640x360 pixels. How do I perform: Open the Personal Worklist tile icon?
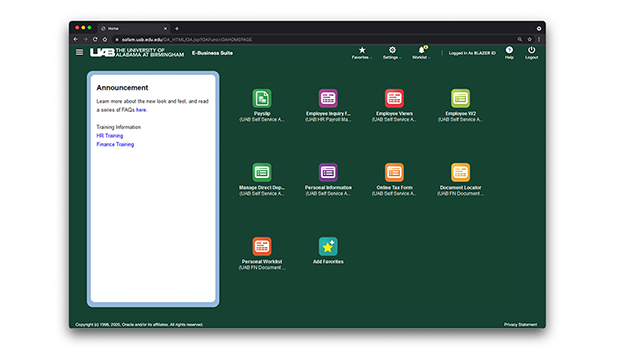(x=262, y=246)
